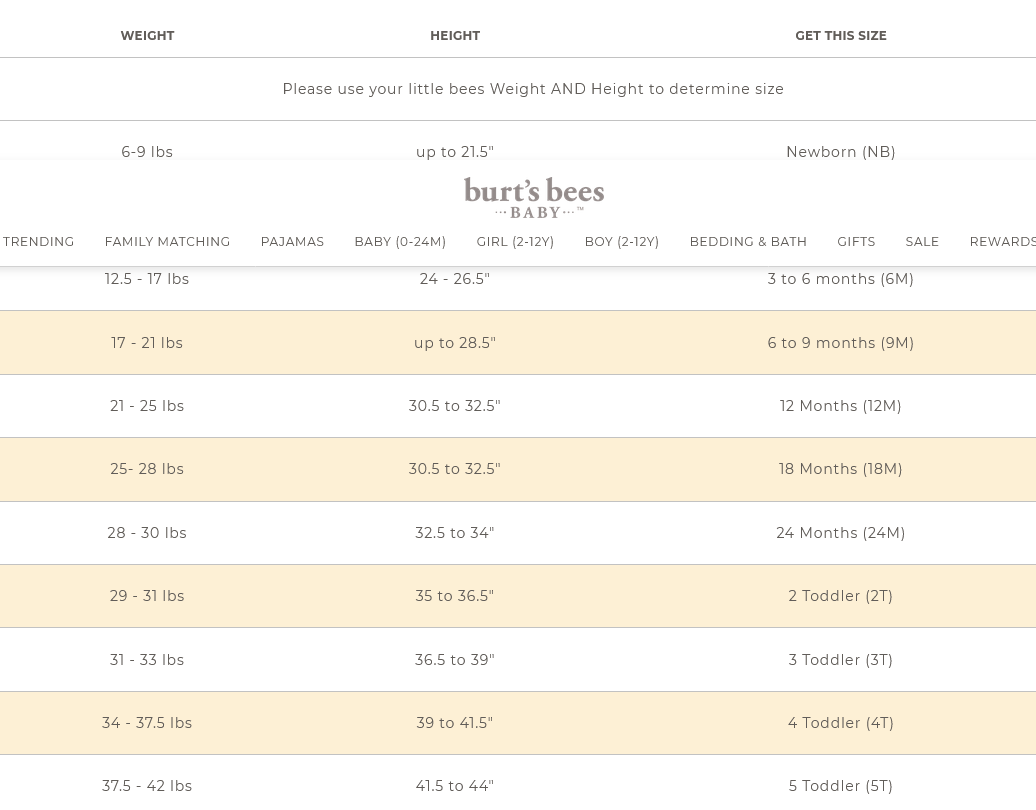Viewport: 1036px width, 810px height.
Task: Visit the Sale page
Action: click(x=922, y=242)
